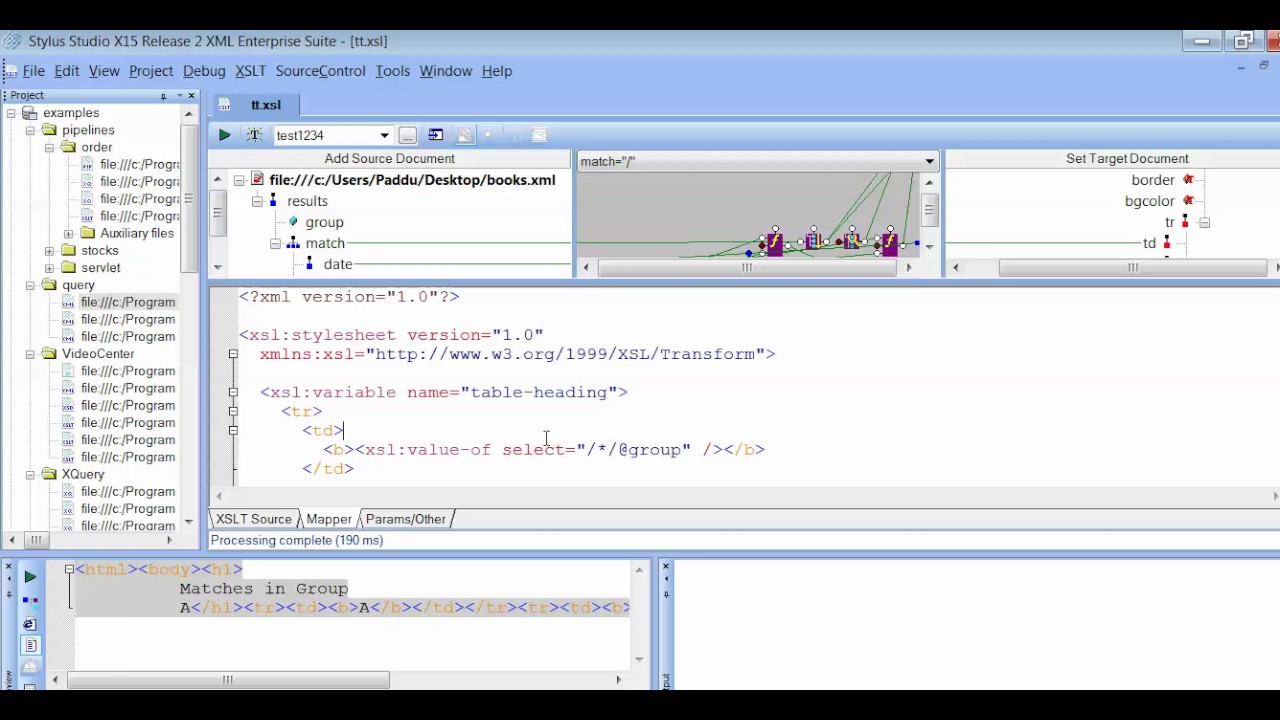Open the Tools menu

[x=392, y=71]
